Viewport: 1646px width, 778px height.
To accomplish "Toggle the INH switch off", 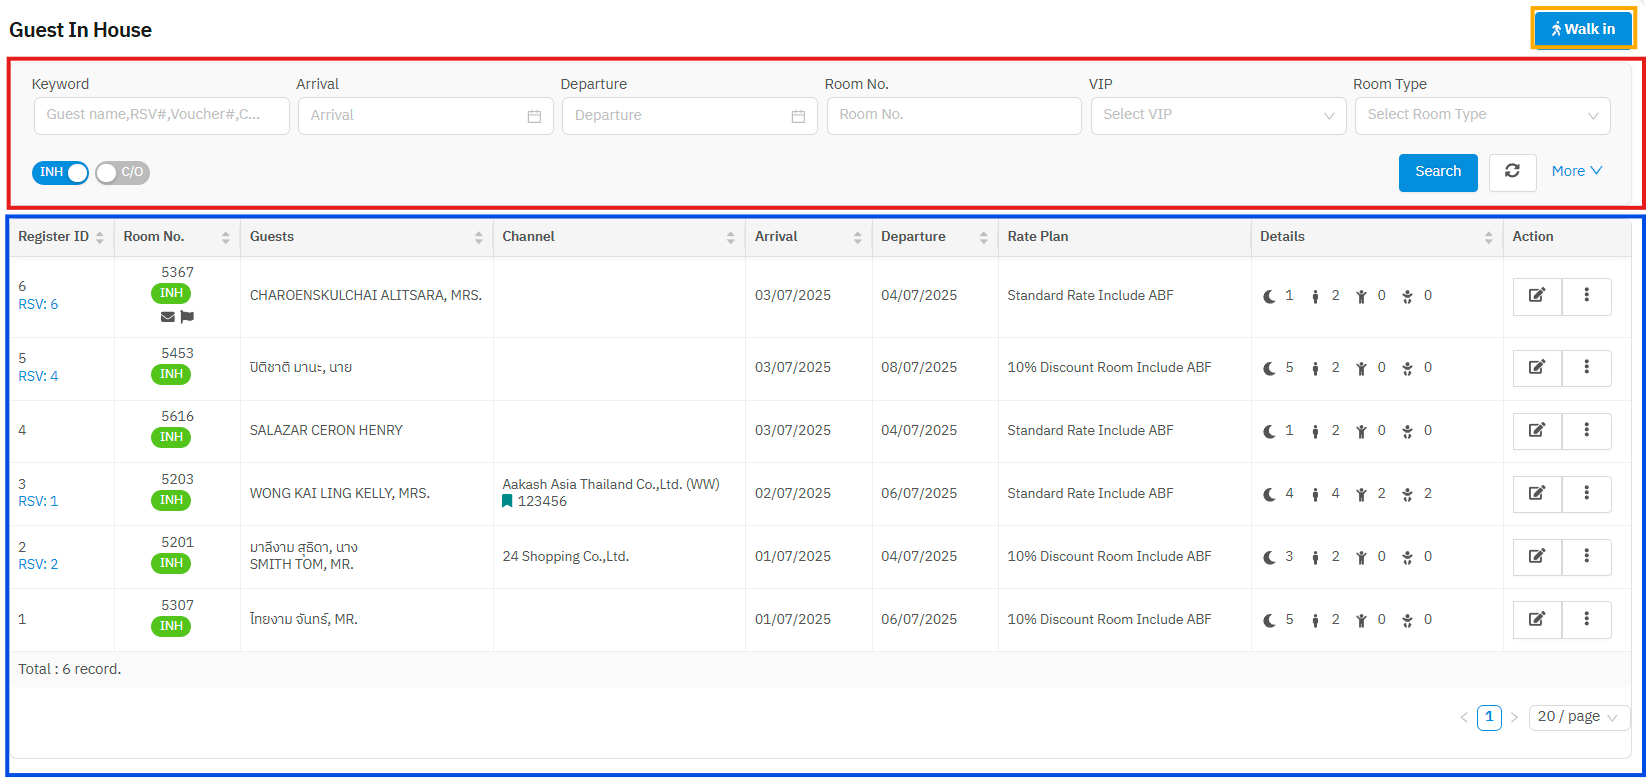I will (x=60, y=173).
